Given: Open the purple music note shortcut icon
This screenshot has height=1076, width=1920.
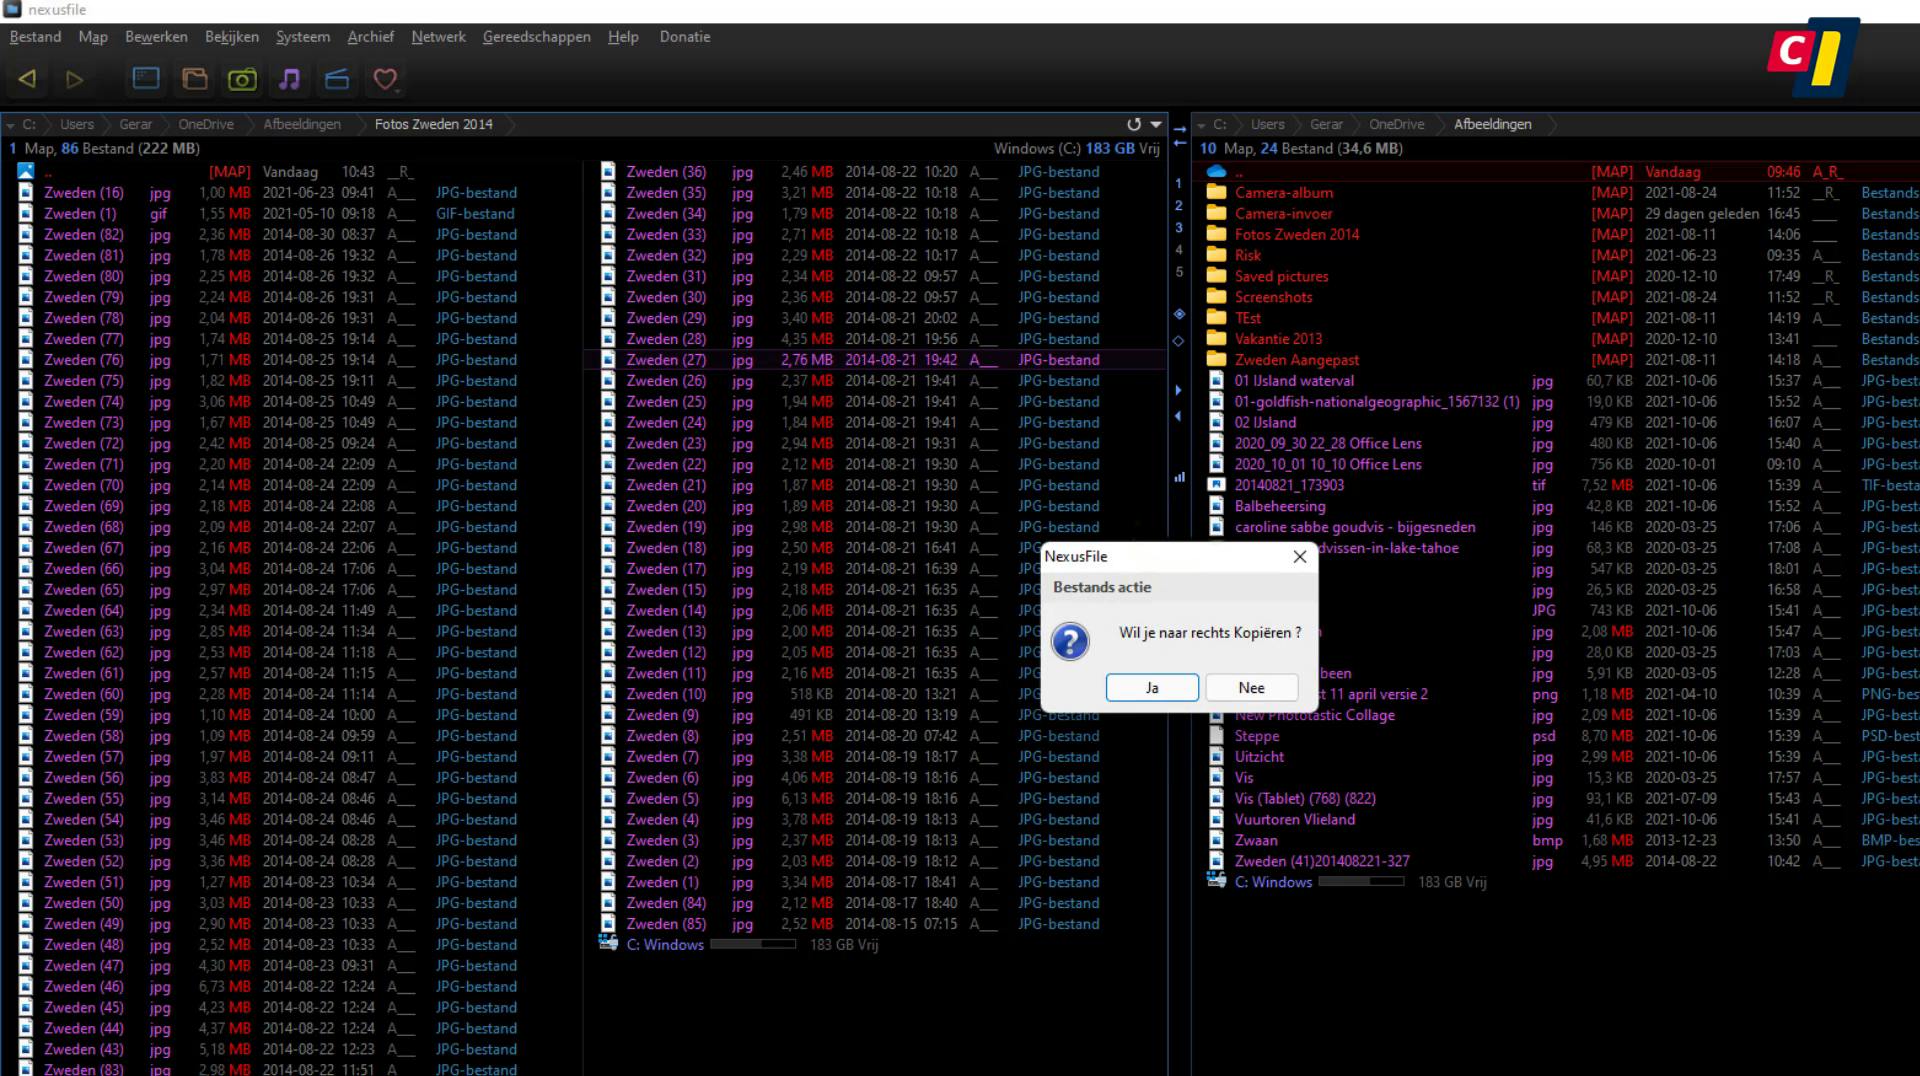Looking at the screenshot, I should tap(290, 79).
